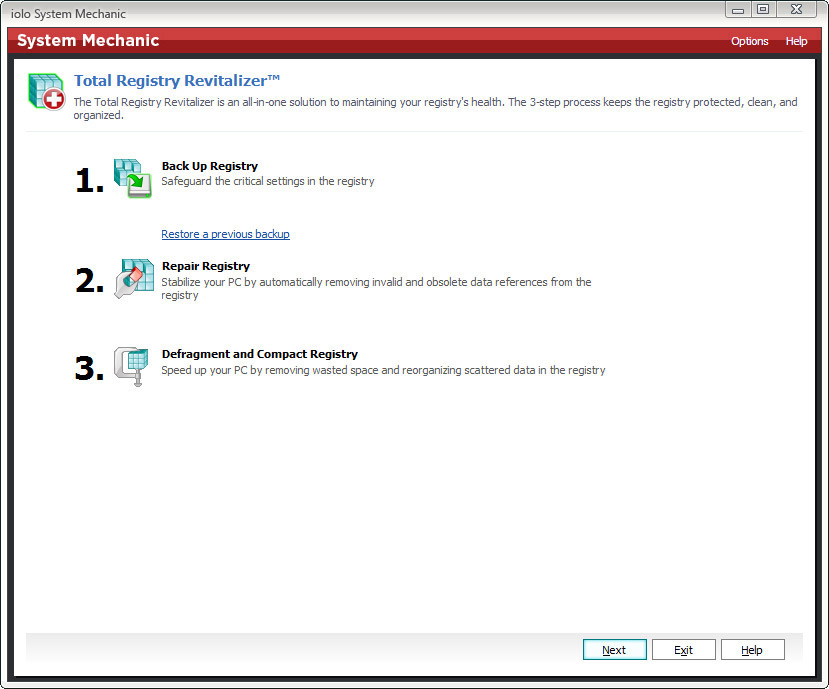
Task: Minimize the iolo System Mechanic window
Action: (738, 10)
